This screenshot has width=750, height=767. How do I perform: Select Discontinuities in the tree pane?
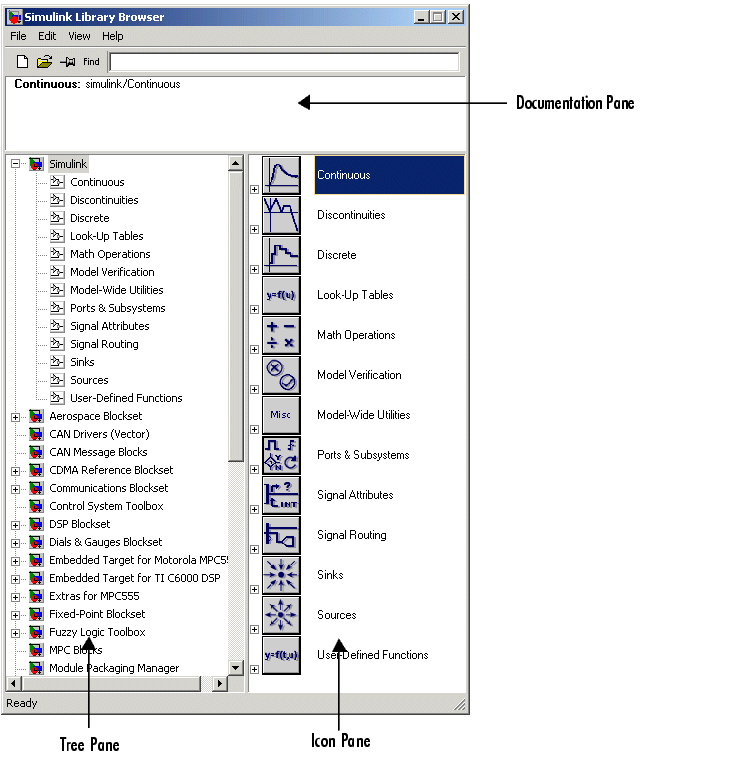(x=104, y=200)
